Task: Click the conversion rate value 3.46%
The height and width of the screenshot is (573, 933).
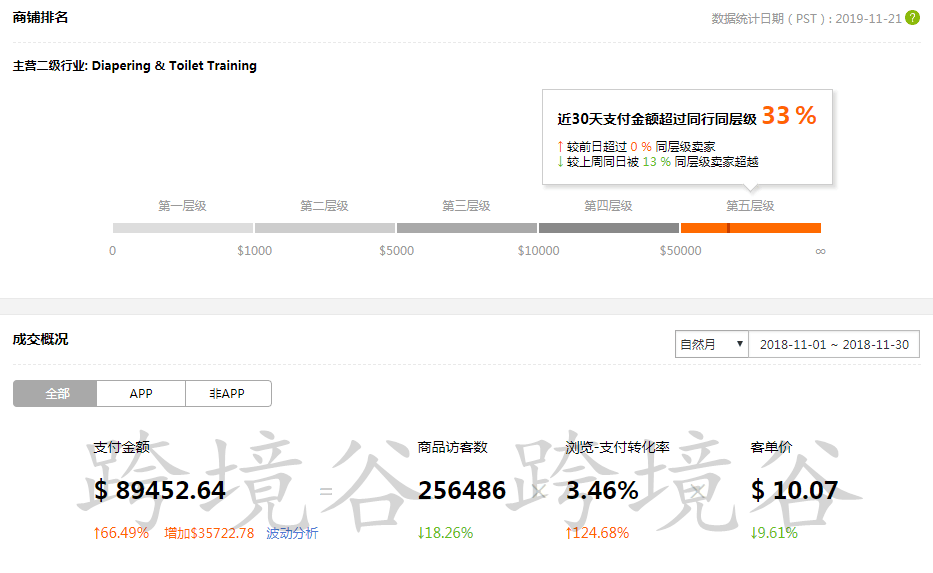Action: [602, 490]
